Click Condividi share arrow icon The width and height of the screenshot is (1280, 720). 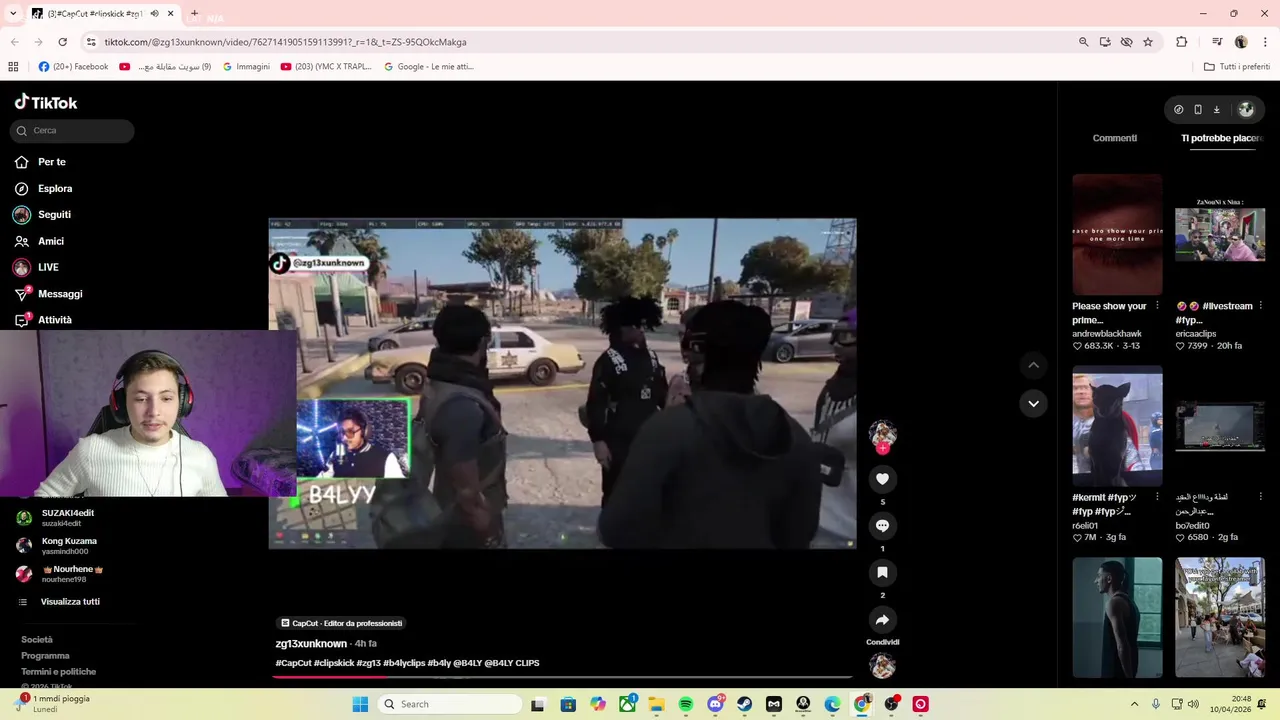(x=882, y=620)
